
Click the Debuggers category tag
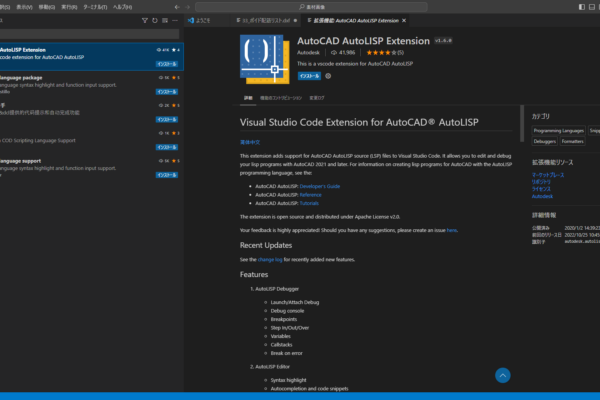click(x=545, y=141)
